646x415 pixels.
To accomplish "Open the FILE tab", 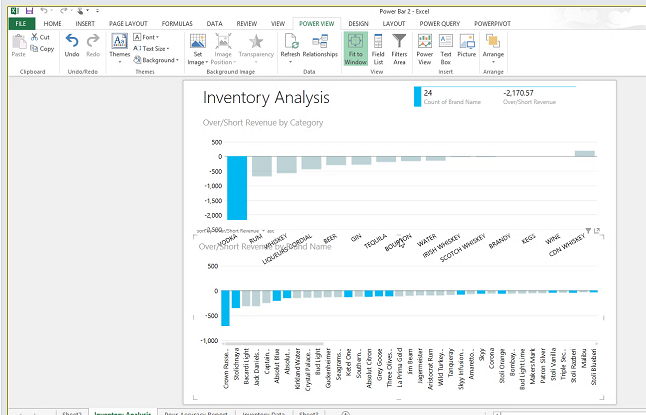I will point(21,23).
